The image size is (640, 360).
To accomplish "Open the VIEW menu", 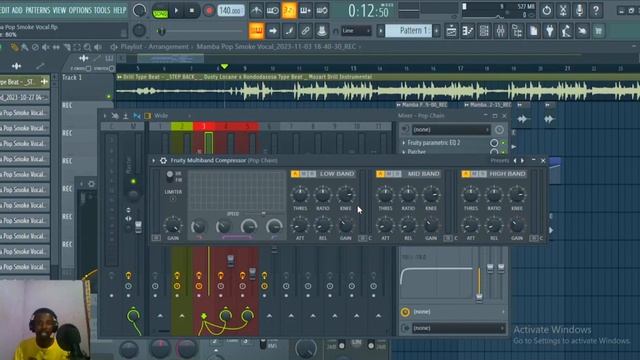I will (59, 10).
